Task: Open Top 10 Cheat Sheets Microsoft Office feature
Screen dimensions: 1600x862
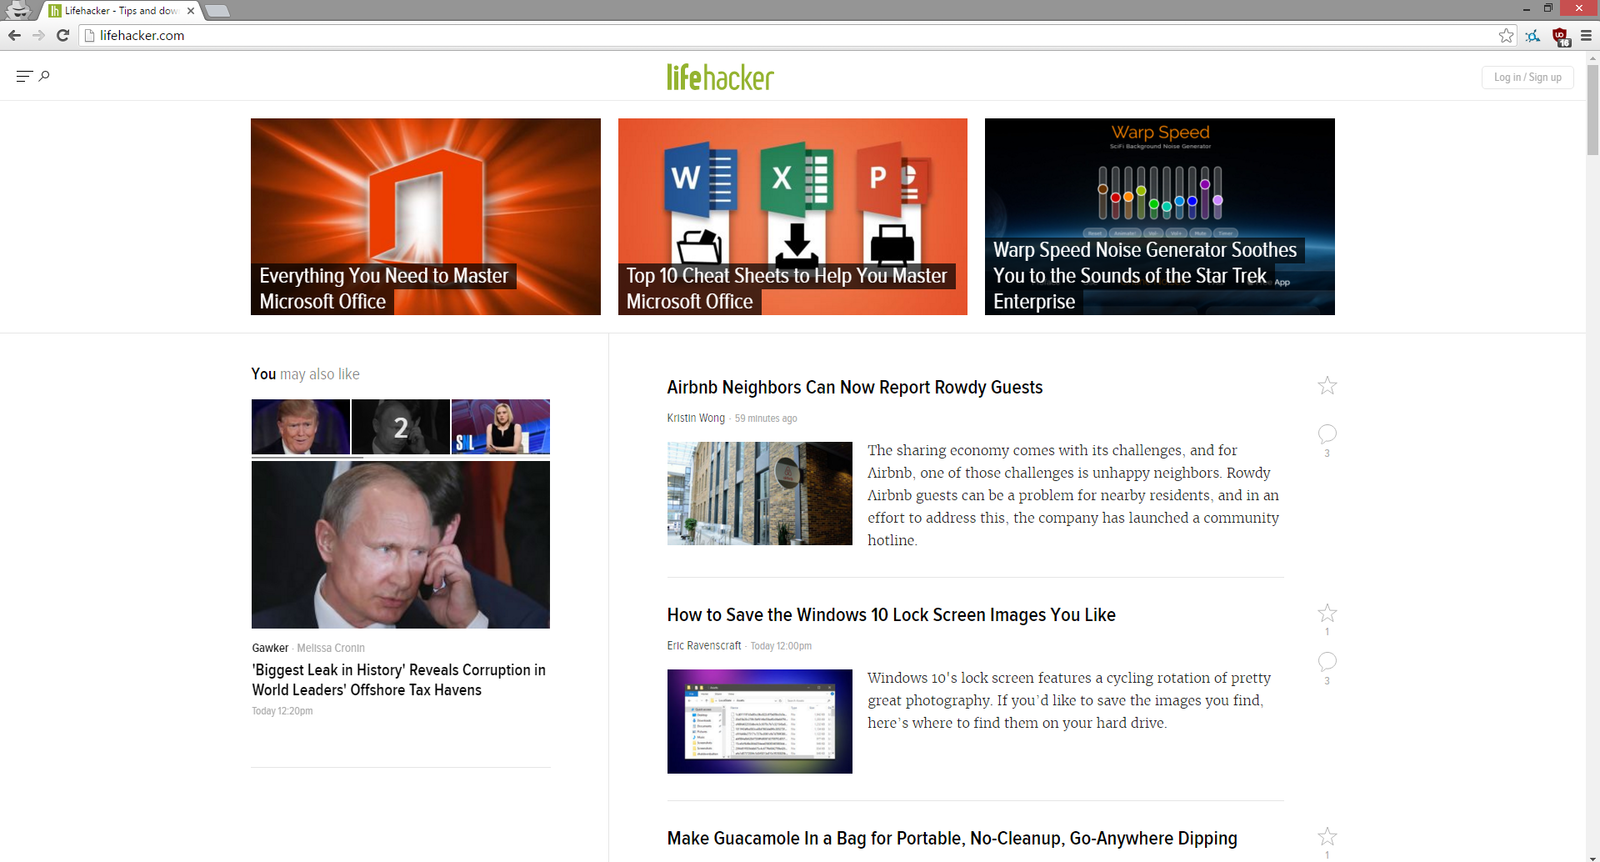Action: click(792, 216)
